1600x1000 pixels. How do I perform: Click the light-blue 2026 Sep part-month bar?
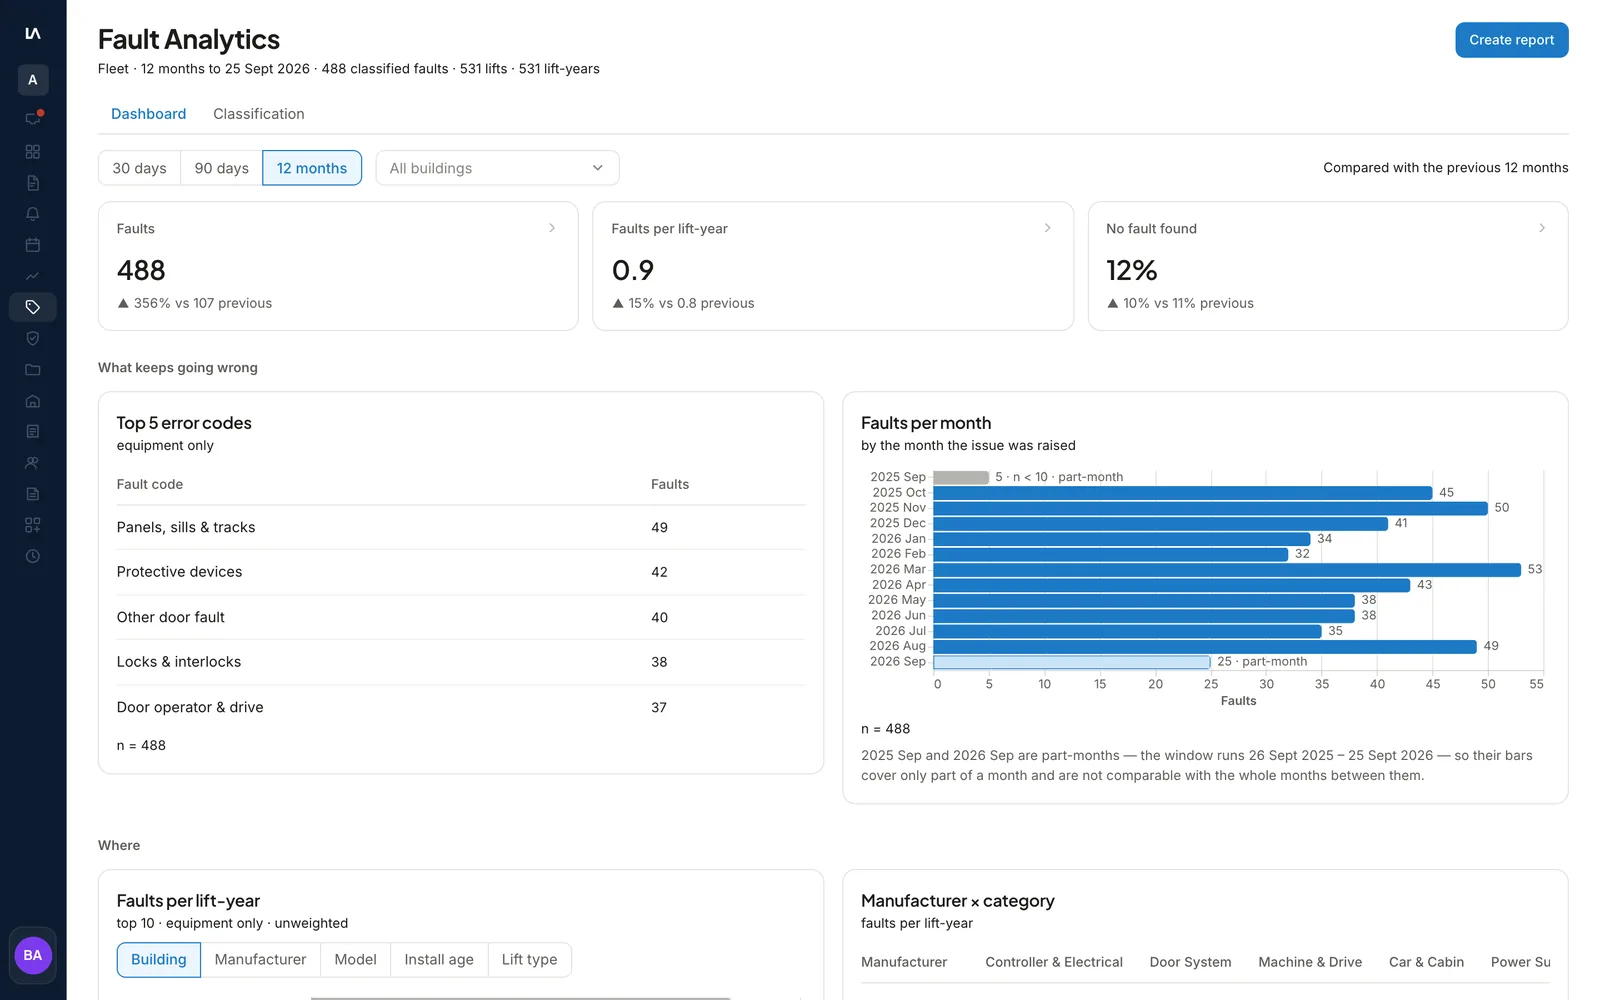click(x=1071, y=662)
